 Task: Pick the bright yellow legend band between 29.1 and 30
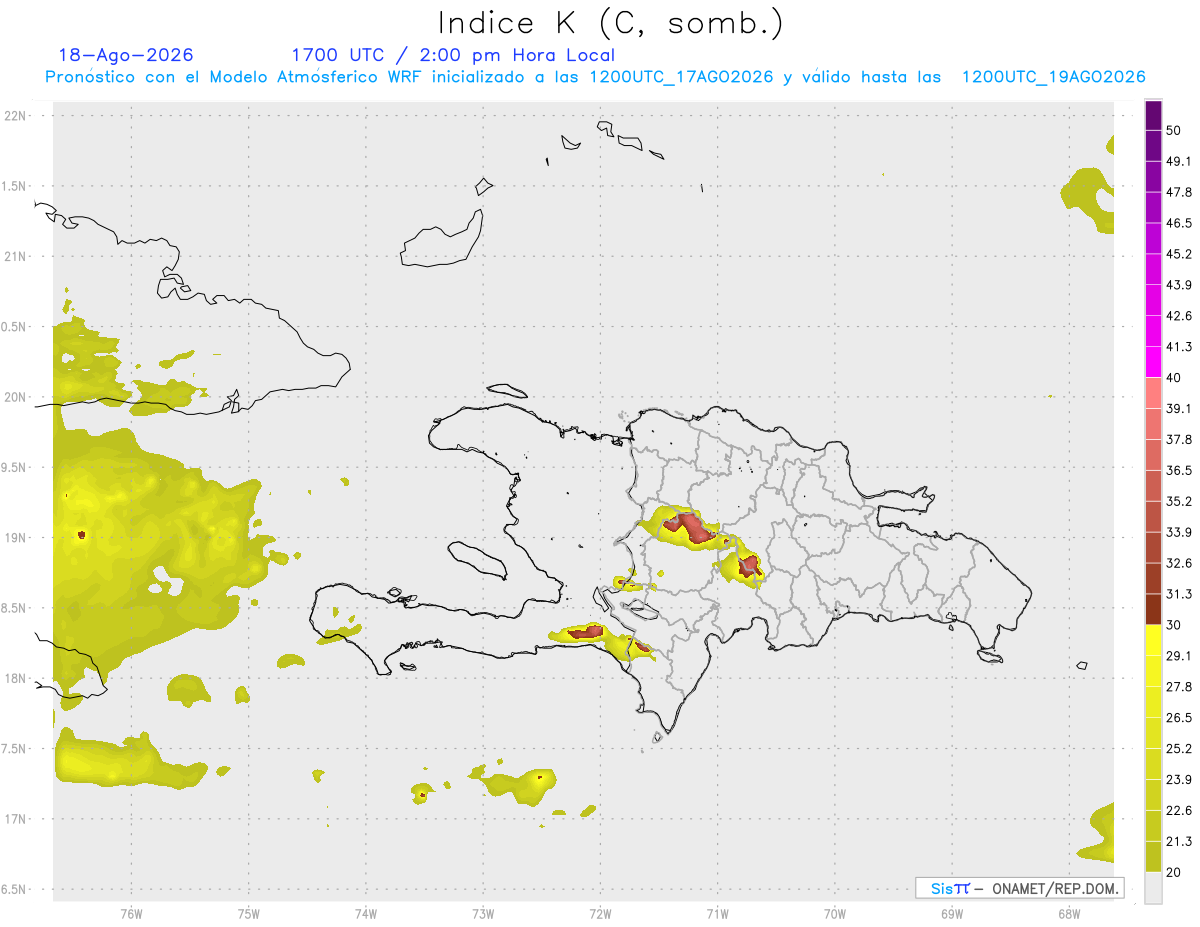pyautogui.click(x=1153, y=640)
